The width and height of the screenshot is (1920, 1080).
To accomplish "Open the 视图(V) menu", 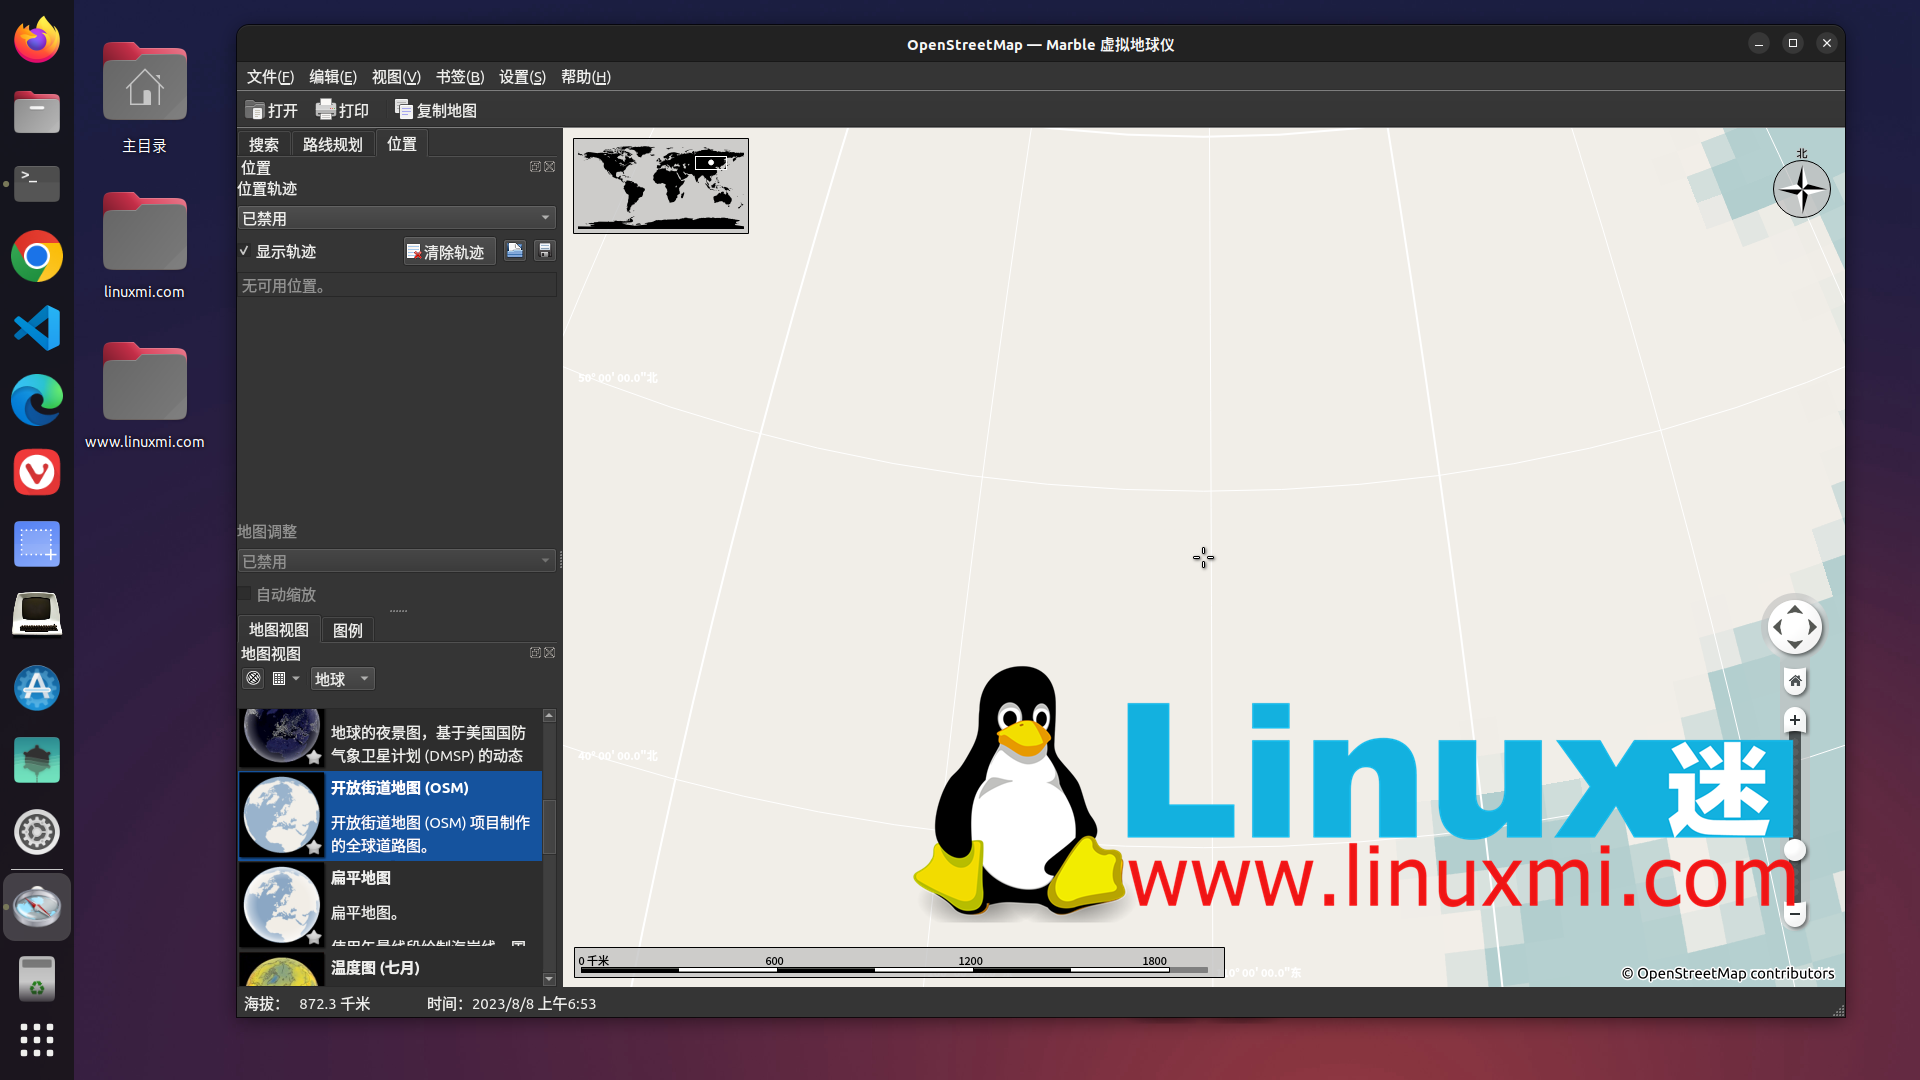I will pos(396,77).
